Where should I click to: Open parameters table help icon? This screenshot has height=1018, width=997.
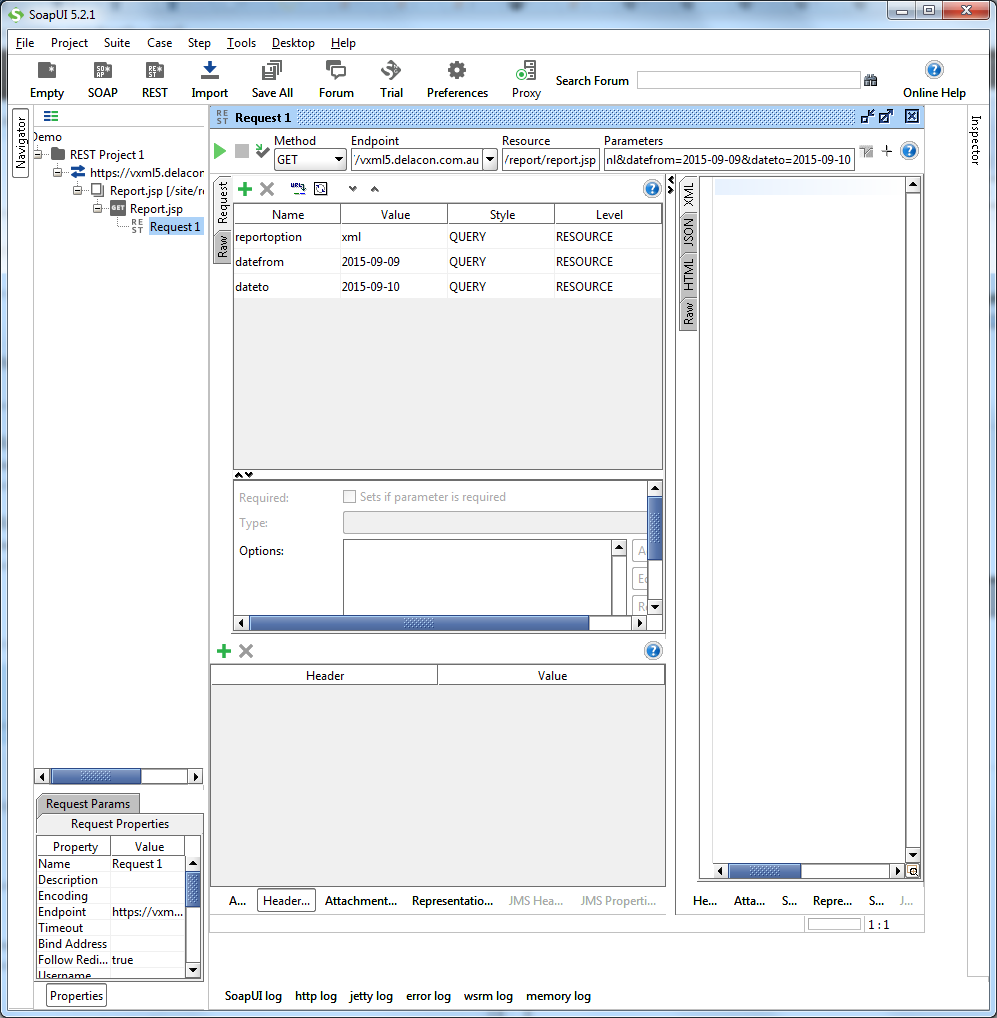[652, 189]
